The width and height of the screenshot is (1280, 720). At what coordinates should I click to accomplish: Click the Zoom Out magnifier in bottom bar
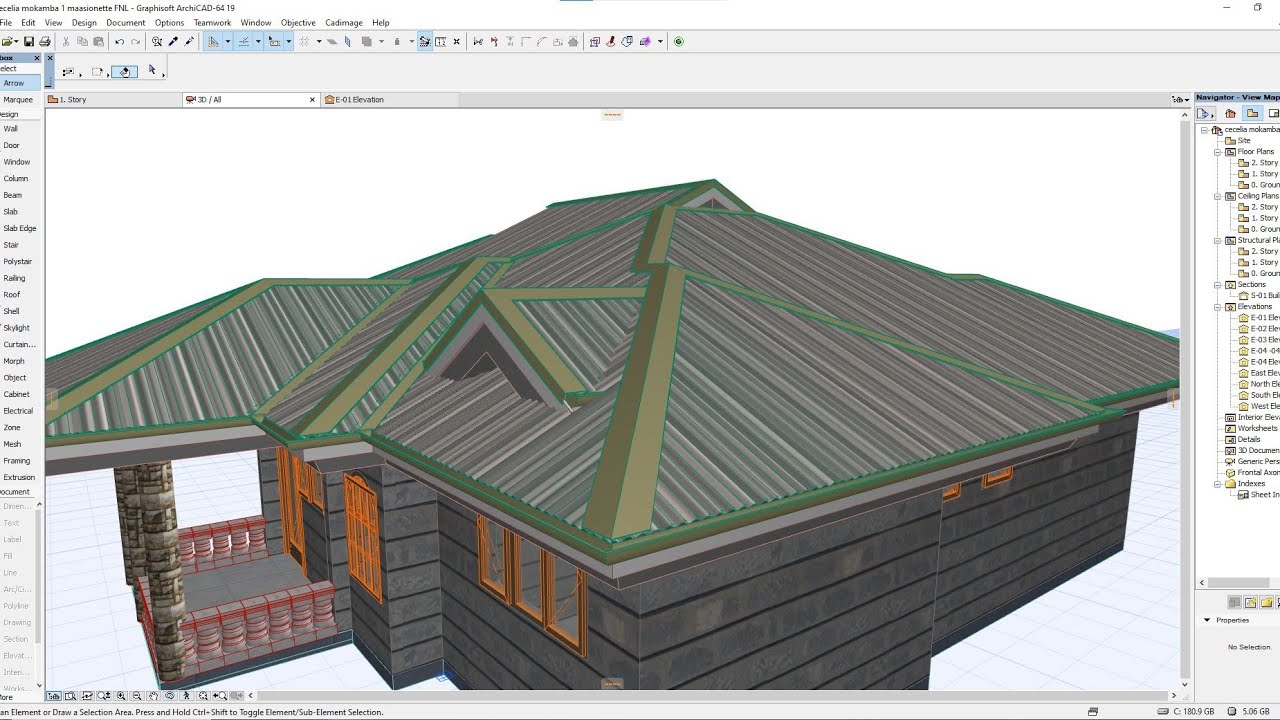(x=137, y=696)
